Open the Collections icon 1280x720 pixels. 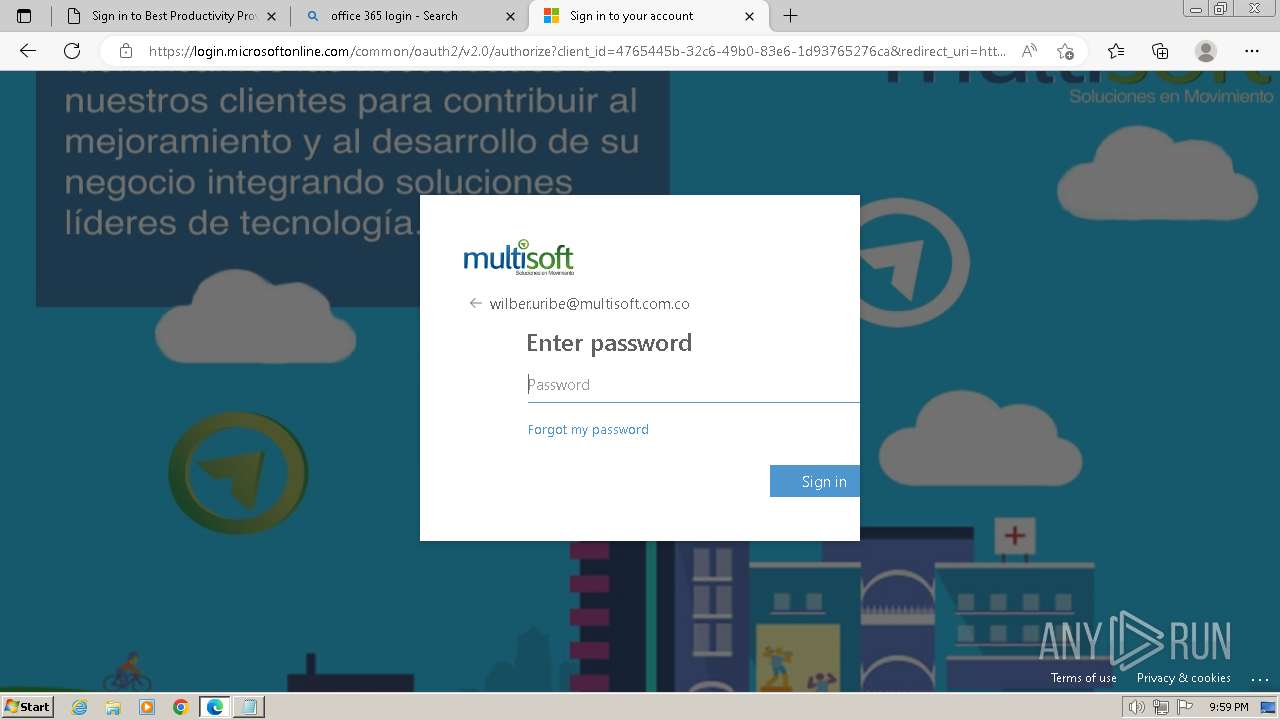tap(1160, 51)
